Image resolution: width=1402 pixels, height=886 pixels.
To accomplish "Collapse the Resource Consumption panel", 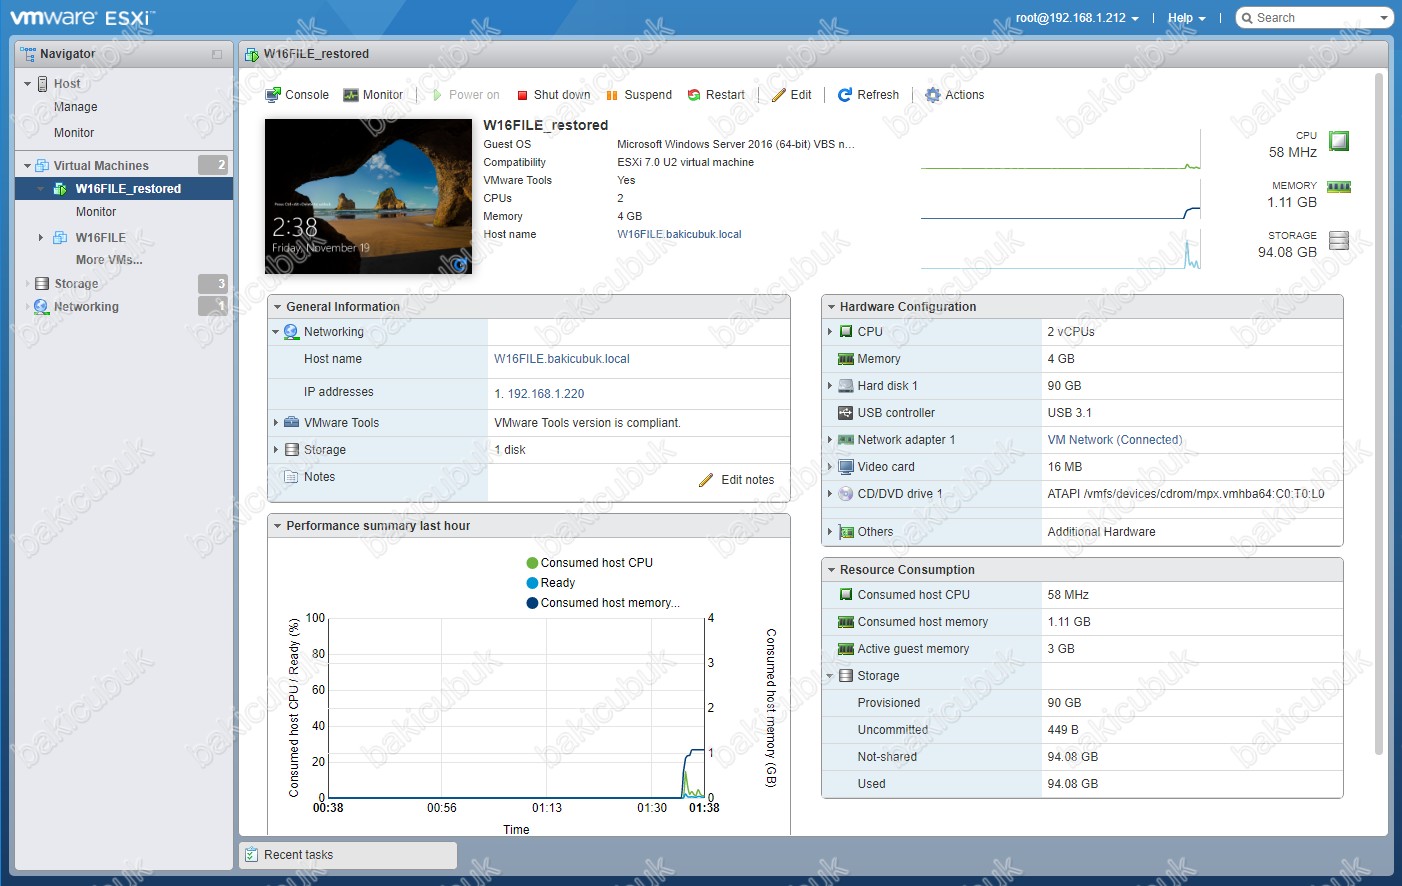I will 831,570.
